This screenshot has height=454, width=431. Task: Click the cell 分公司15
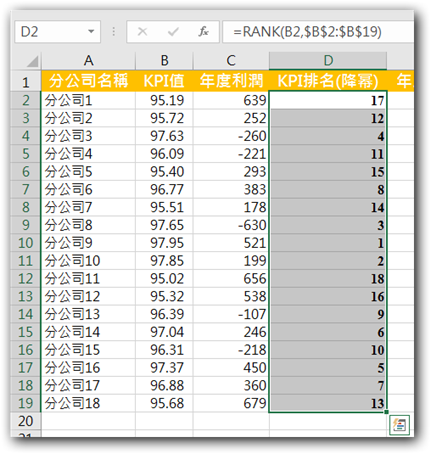pyautogui.click(x=88, y=350)
